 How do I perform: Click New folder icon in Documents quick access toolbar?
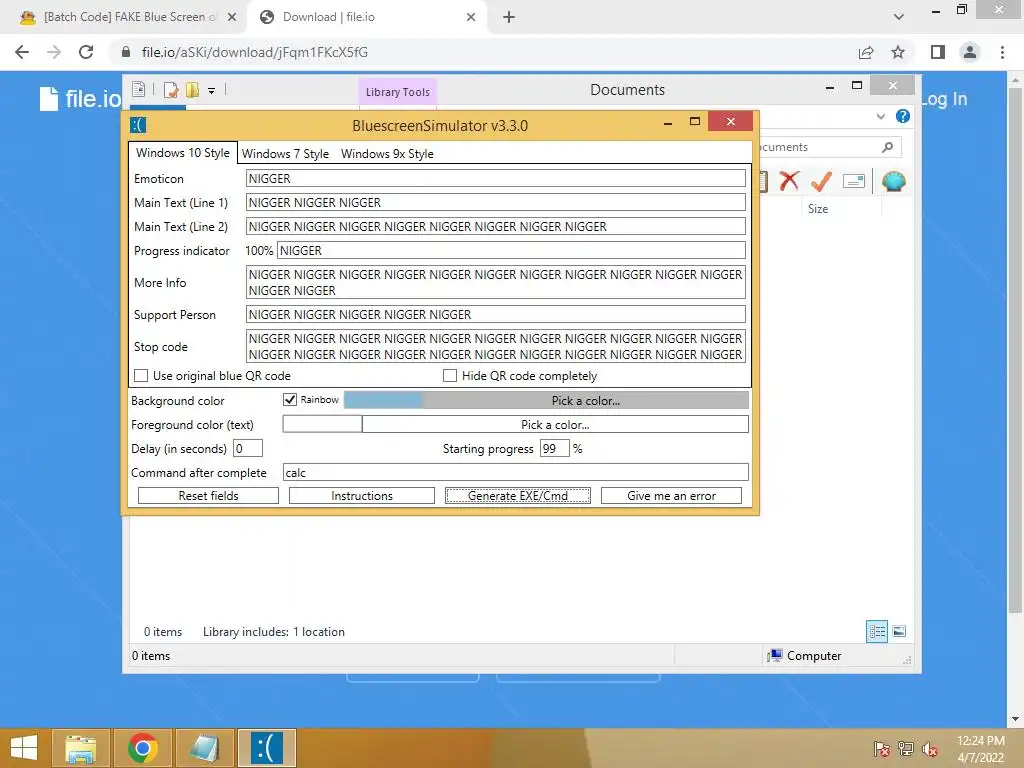point(192,89)
